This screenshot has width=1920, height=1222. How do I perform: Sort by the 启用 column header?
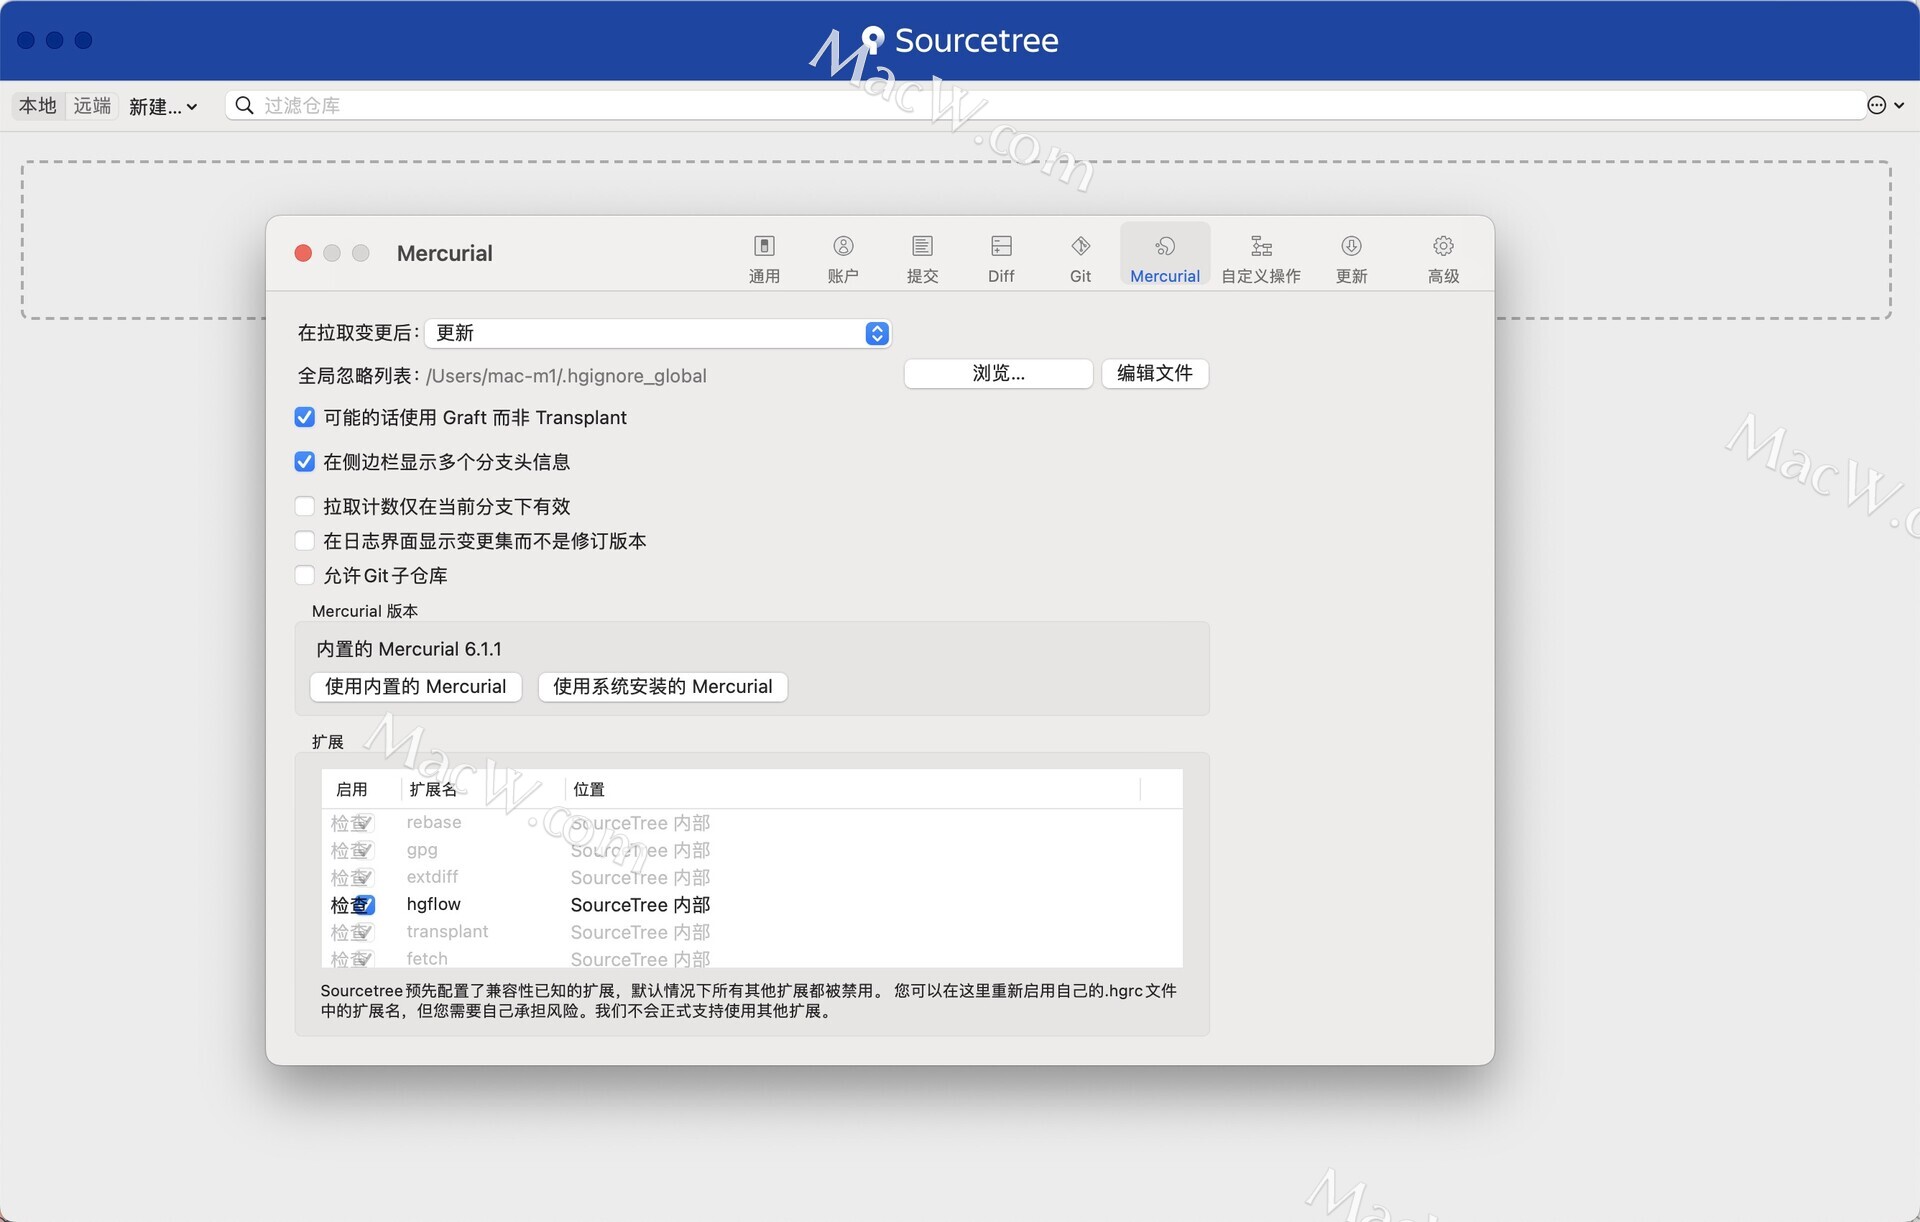(352, 789)
